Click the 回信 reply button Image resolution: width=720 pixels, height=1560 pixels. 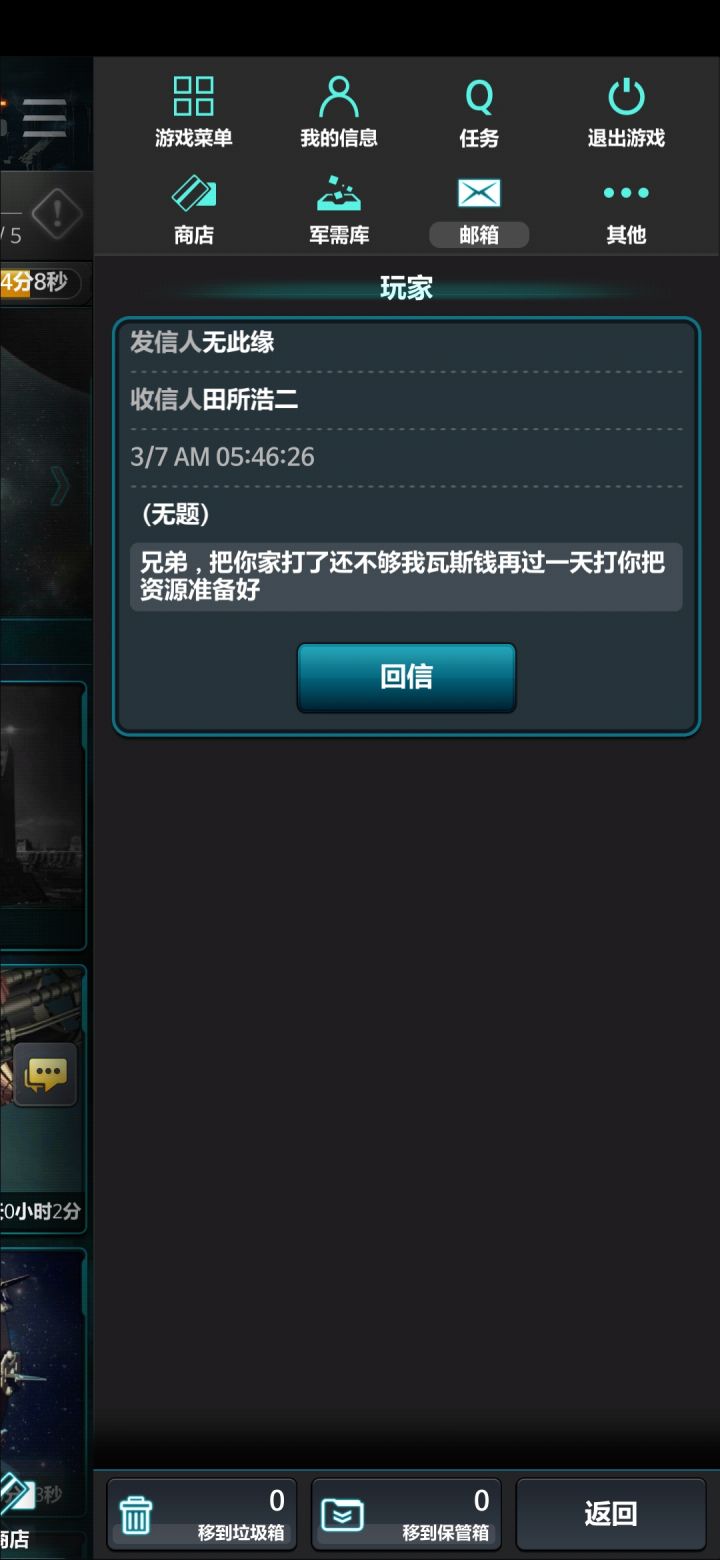(406, 677)
